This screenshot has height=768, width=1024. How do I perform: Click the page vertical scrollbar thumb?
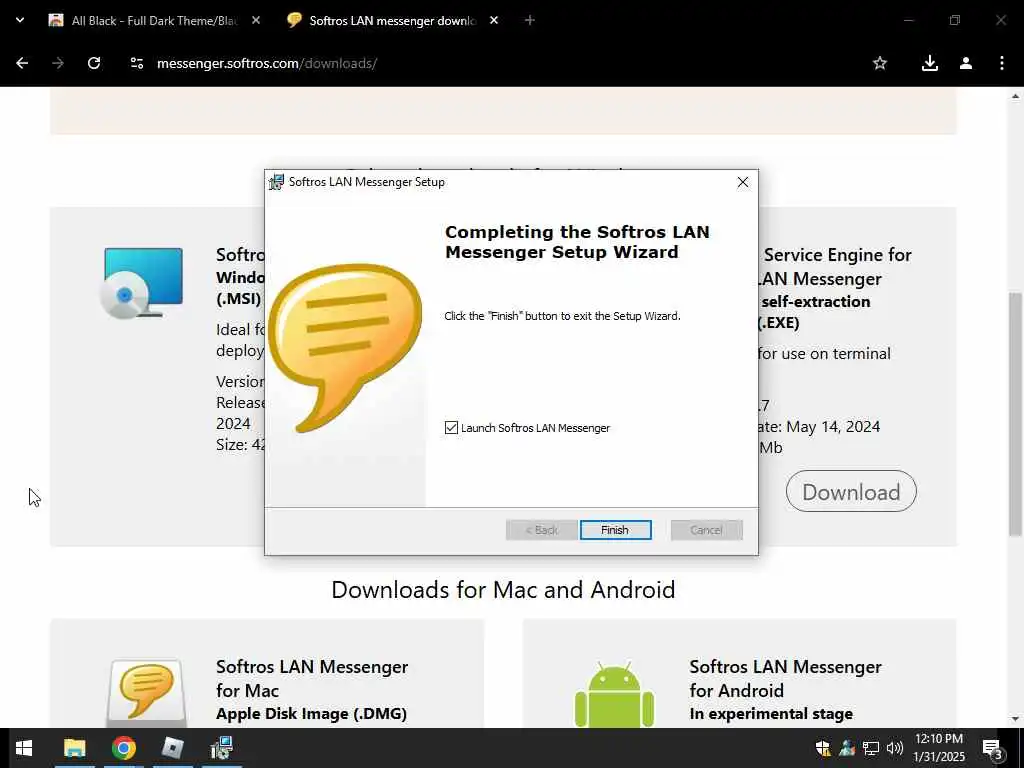(x=1016, y=413)
